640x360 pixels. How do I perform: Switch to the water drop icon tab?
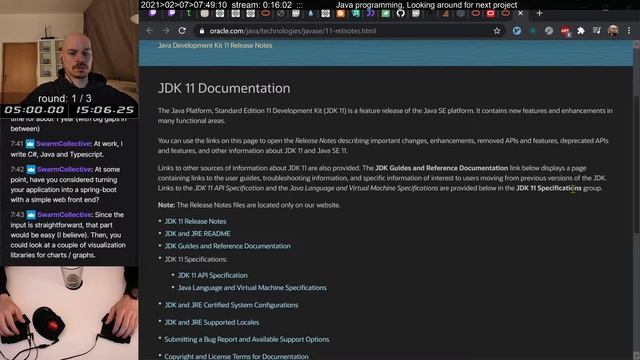point(311,13)
